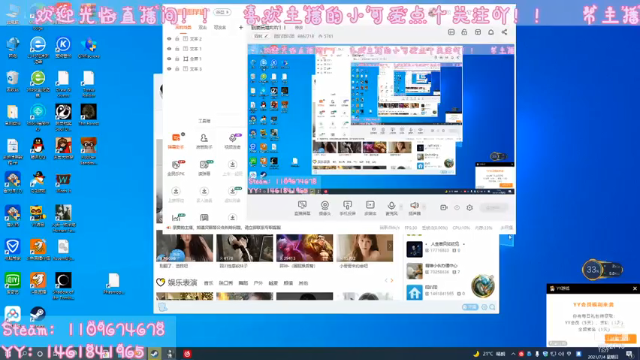Expand the microphone options arrow
The image size is (640, 360).
(x=401, y=207)
